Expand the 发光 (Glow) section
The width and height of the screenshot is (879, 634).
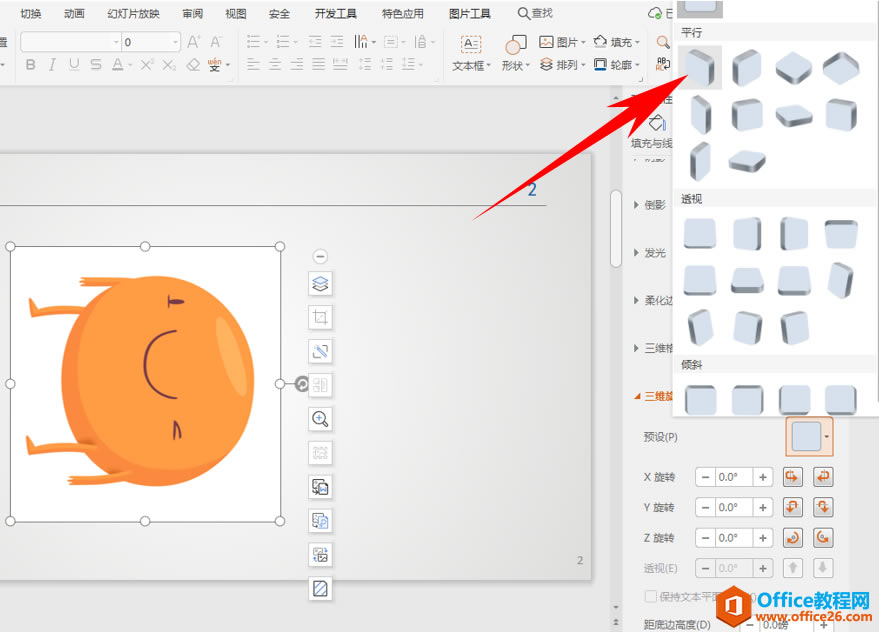point(652,253)
